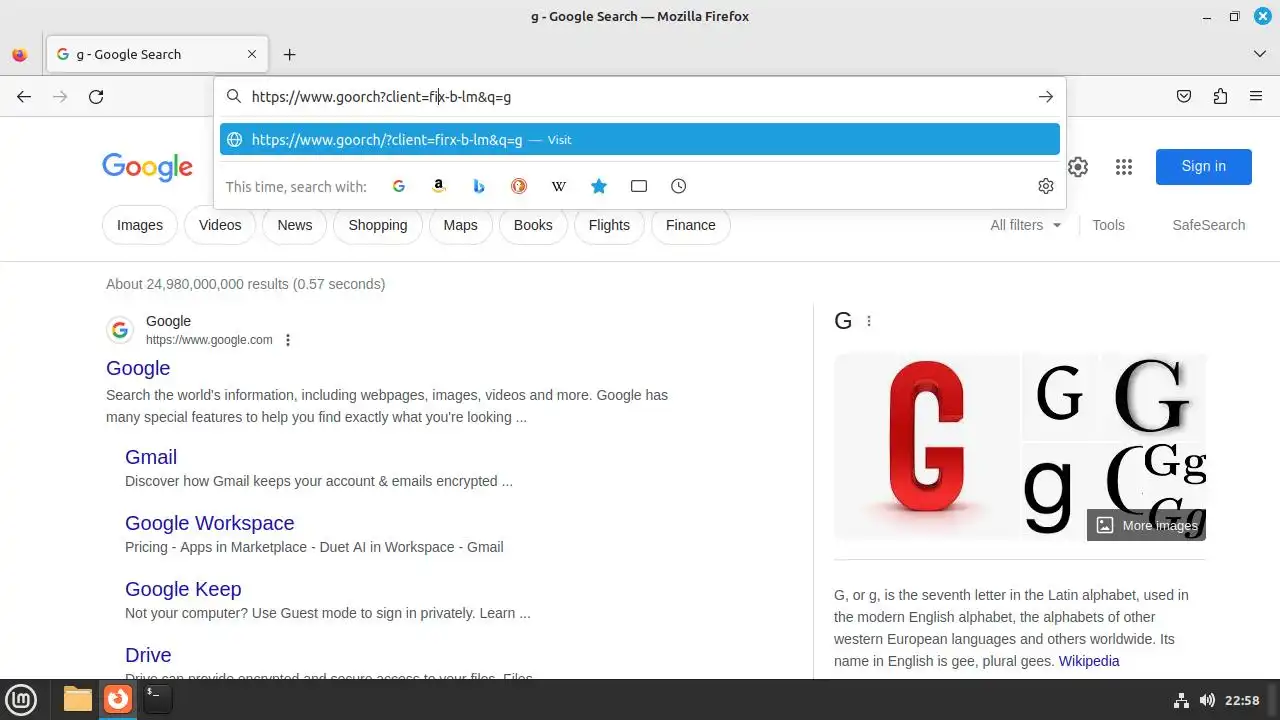Search this time with DuckDuckGo icon
1280x720 pixels.
point(519,186)
